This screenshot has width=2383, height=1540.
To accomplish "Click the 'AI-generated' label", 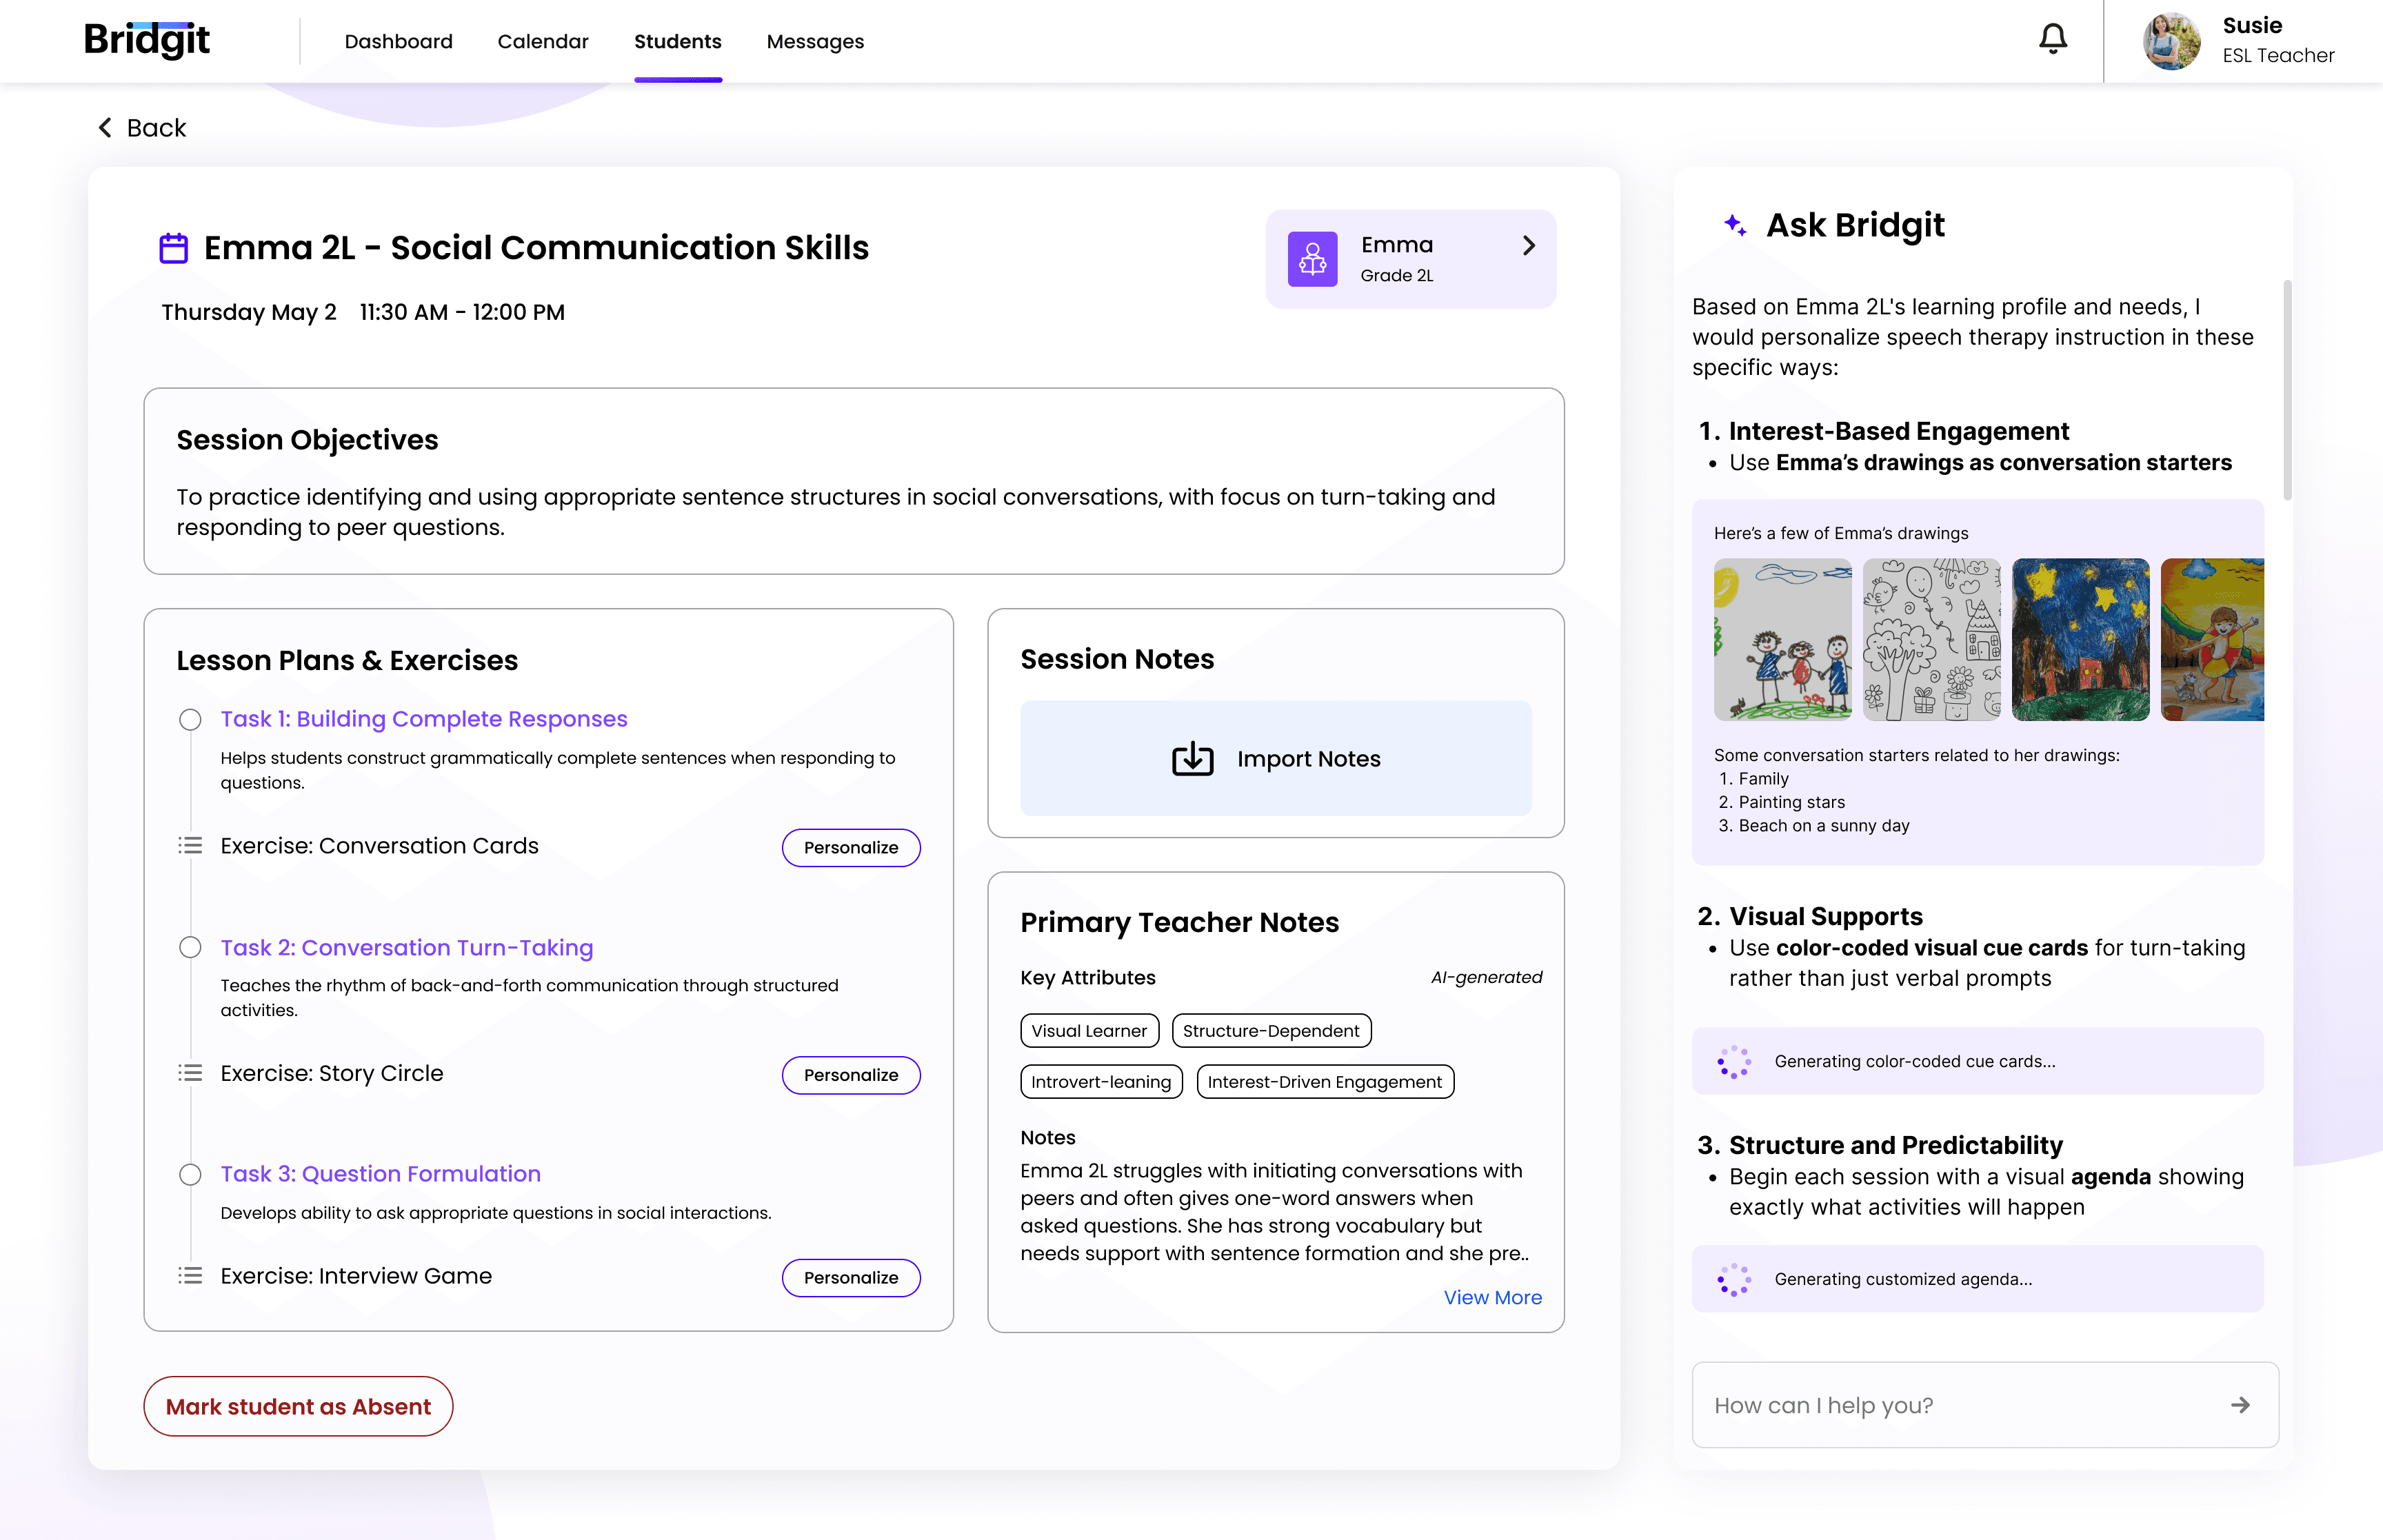I will (x=1486, y=978).
